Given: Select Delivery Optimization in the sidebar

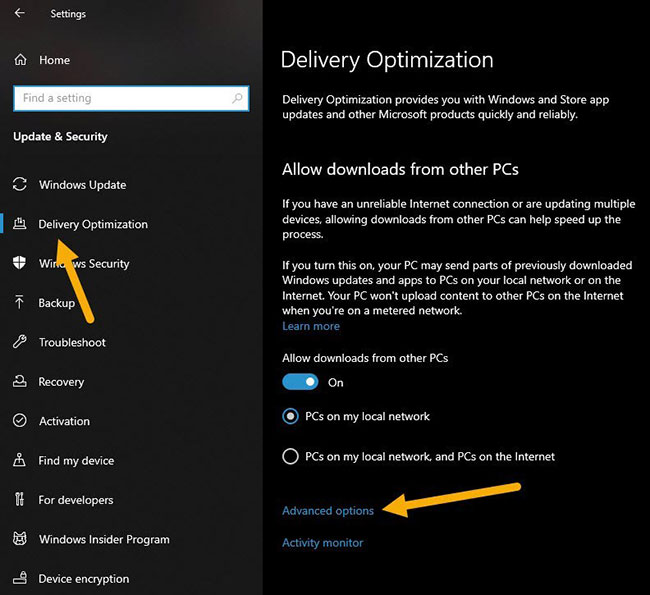Looking at the screenshot, I should pos(93,224).
